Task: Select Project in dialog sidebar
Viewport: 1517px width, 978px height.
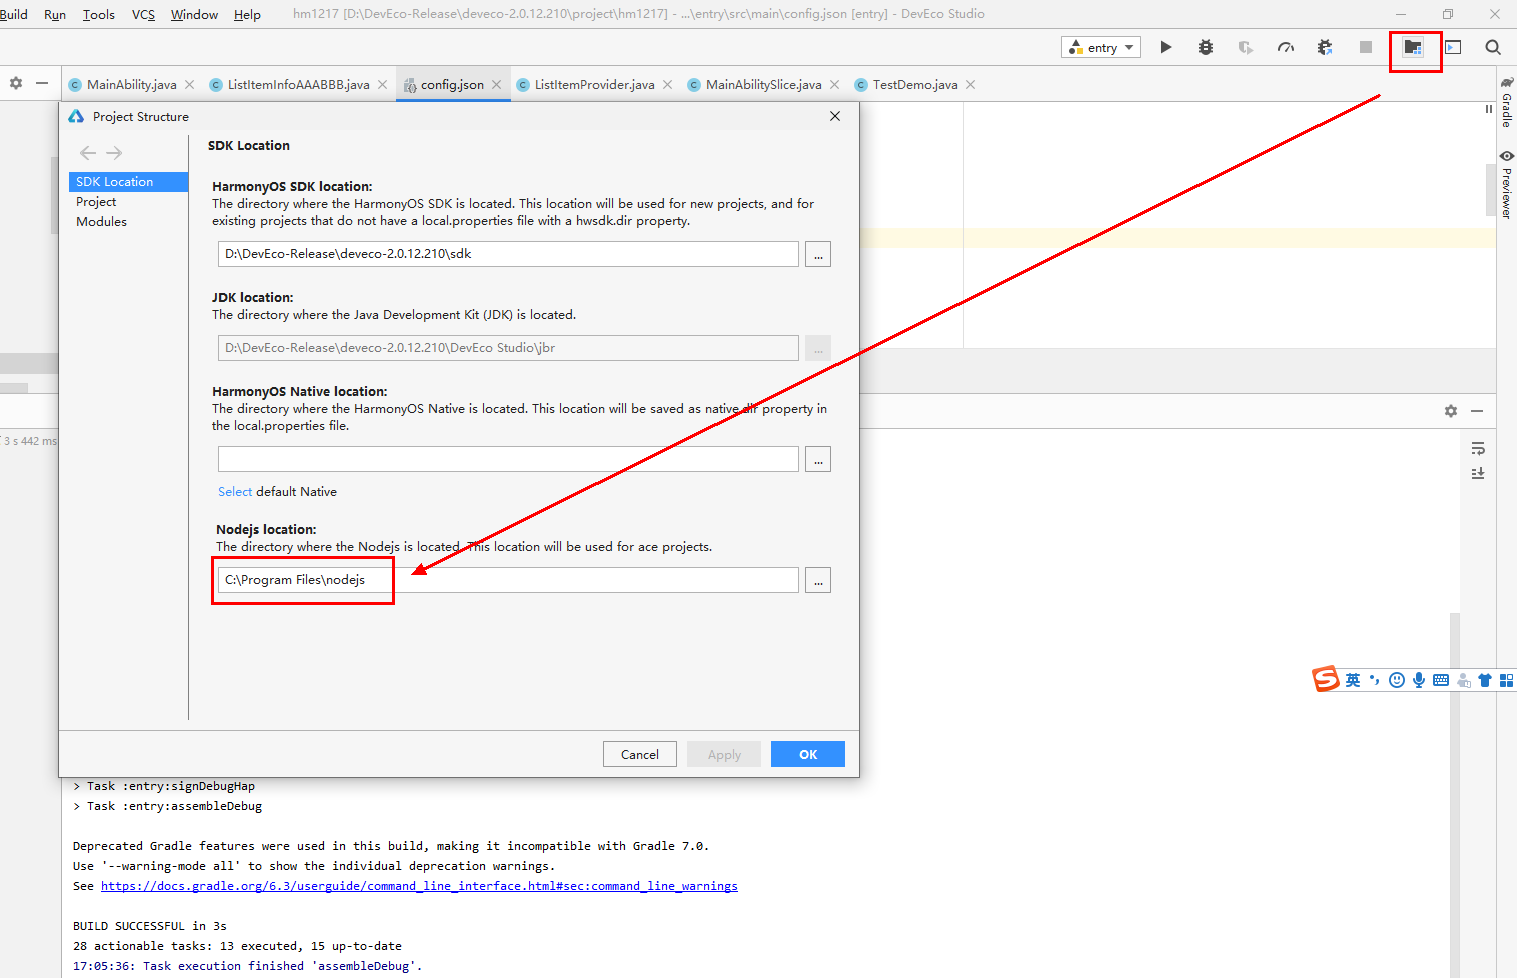Action: click(x=96, y=202)
